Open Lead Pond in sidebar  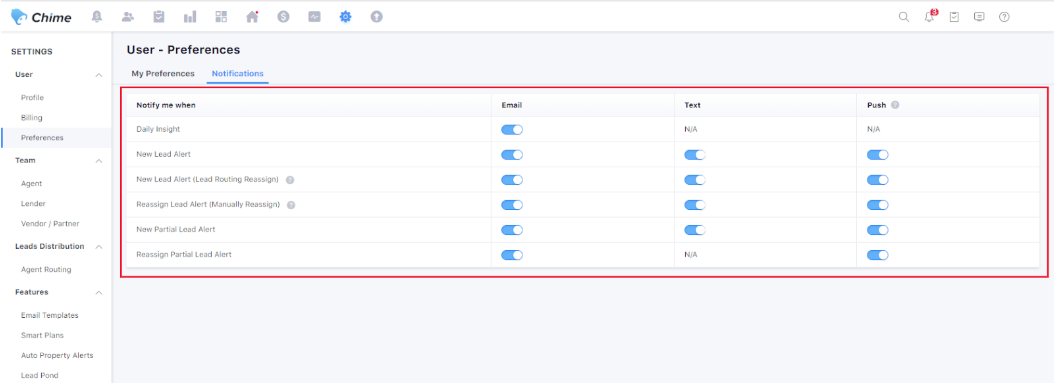point(40,376)
